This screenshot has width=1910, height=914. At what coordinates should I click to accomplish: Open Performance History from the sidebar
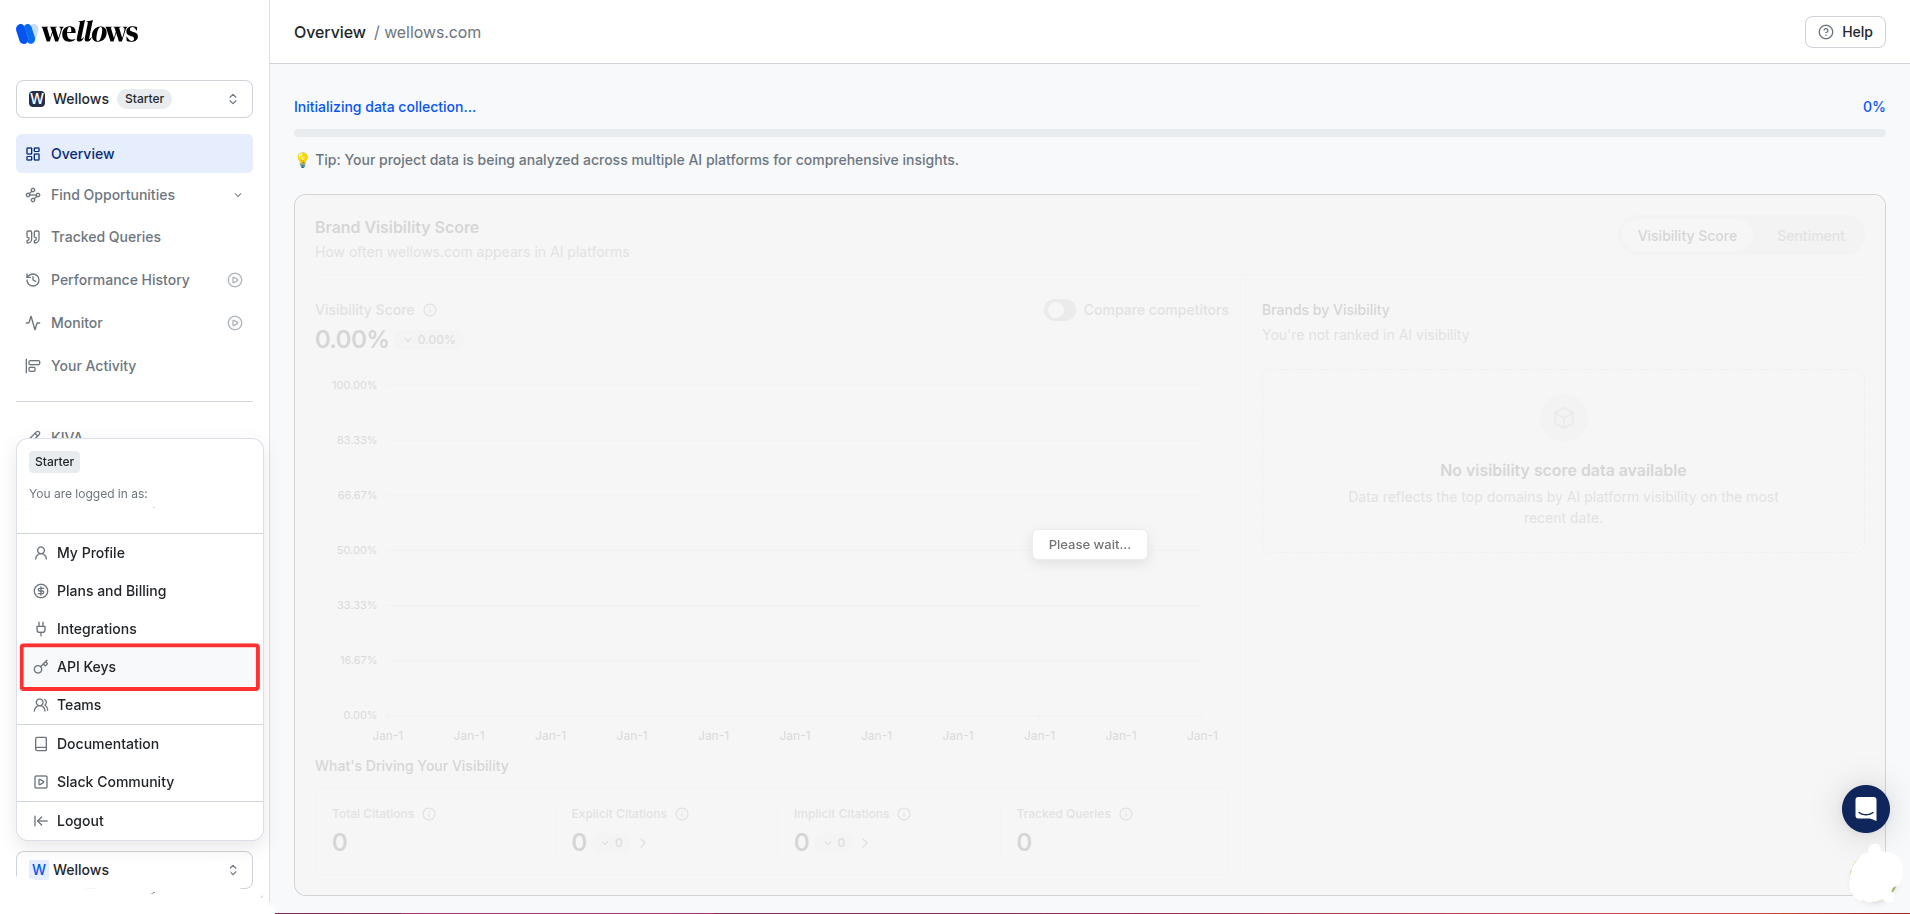(120, 280)
